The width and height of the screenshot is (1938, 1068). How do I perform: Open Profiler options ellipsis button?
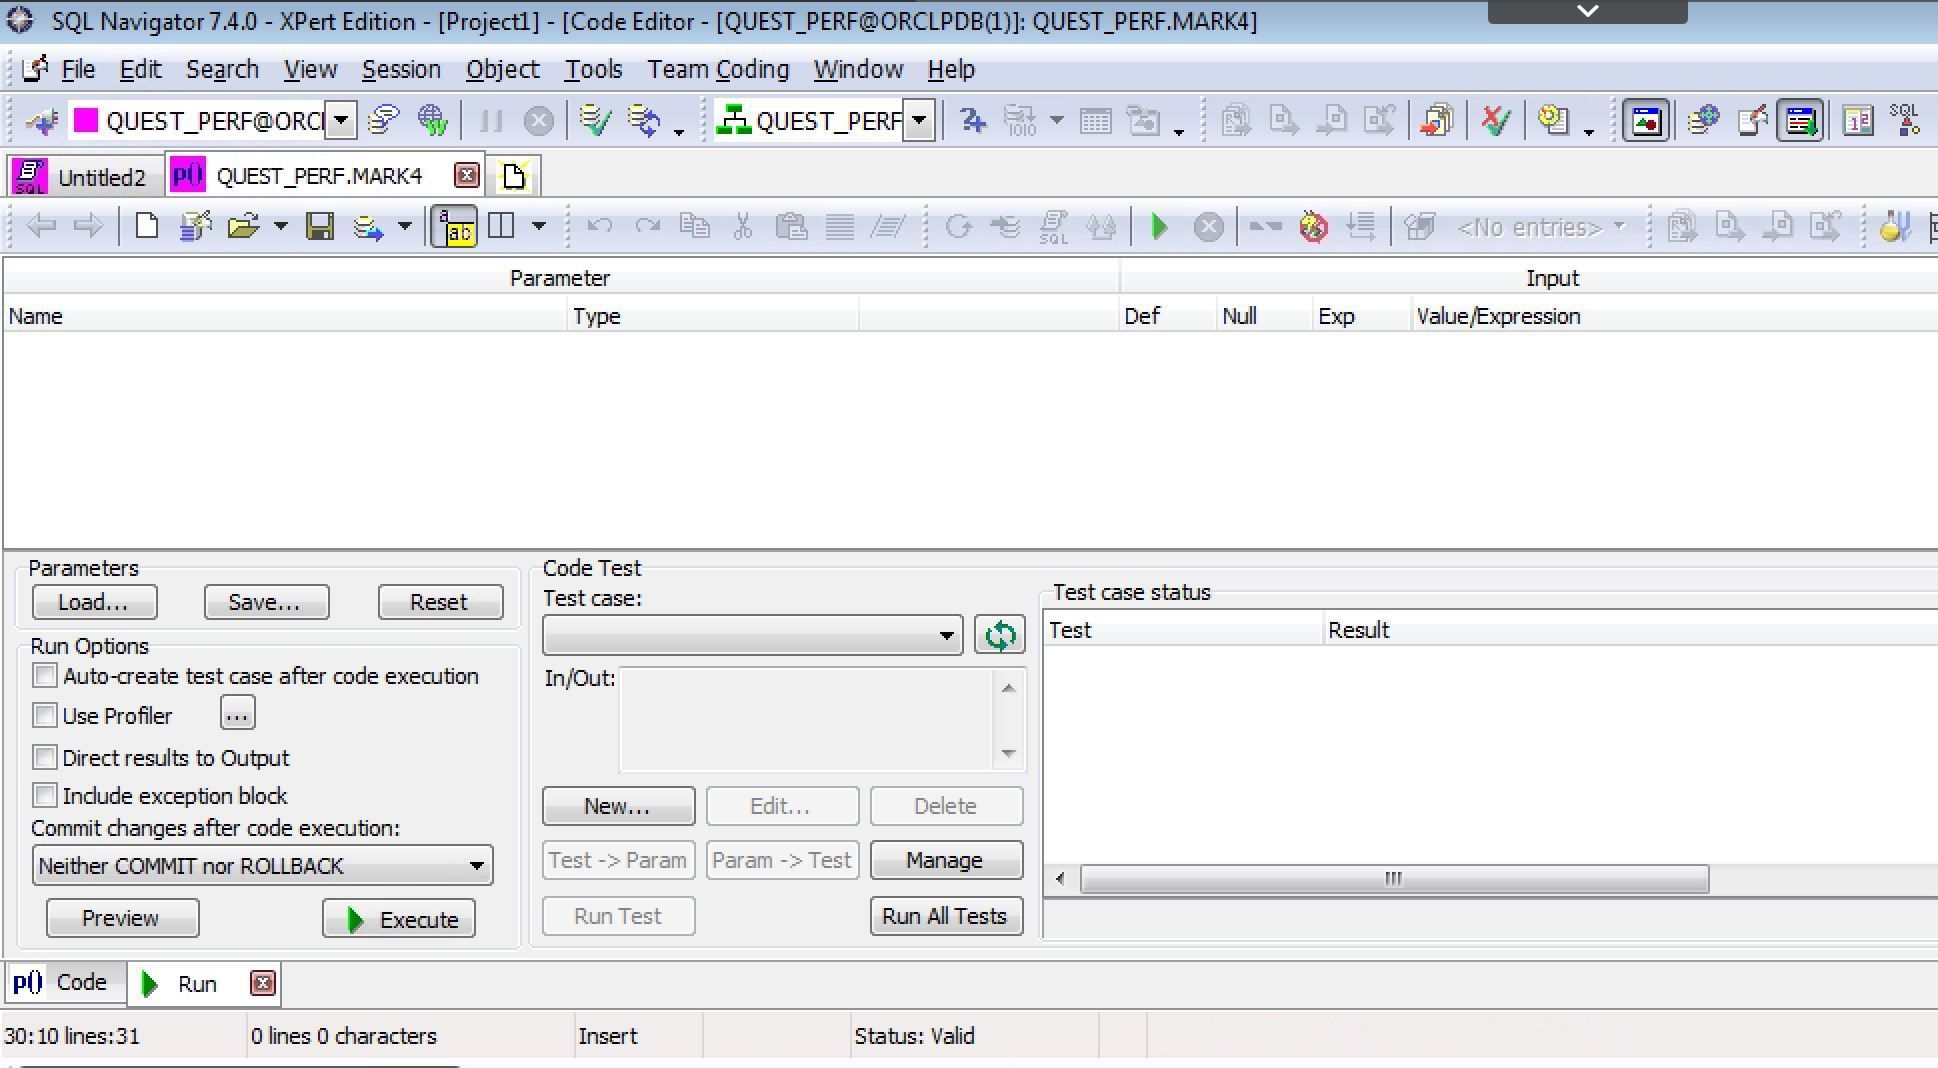(237, 714)
